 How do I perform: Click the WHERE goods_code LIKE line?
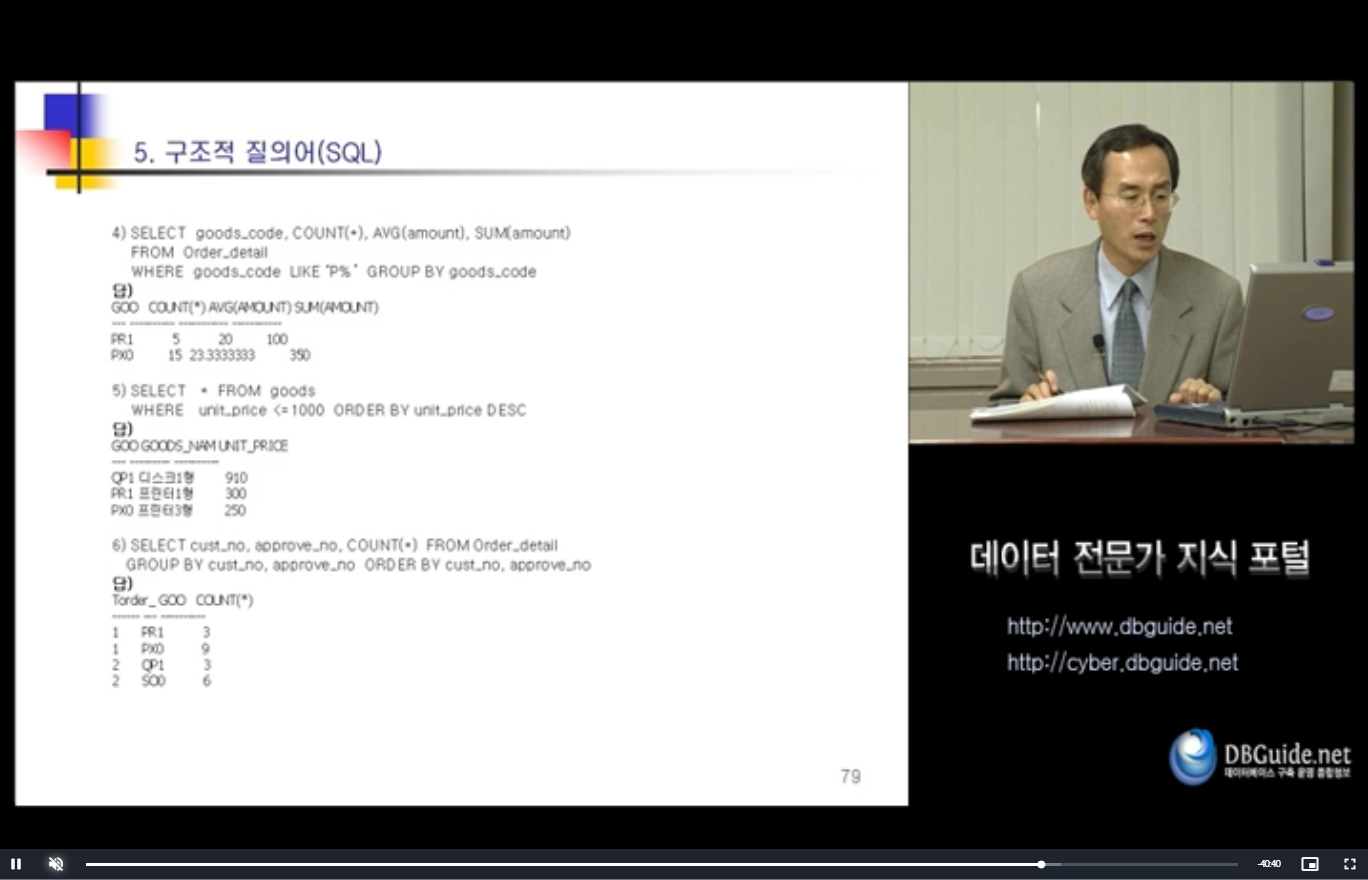pyautogui.click(x=333, y=272)
